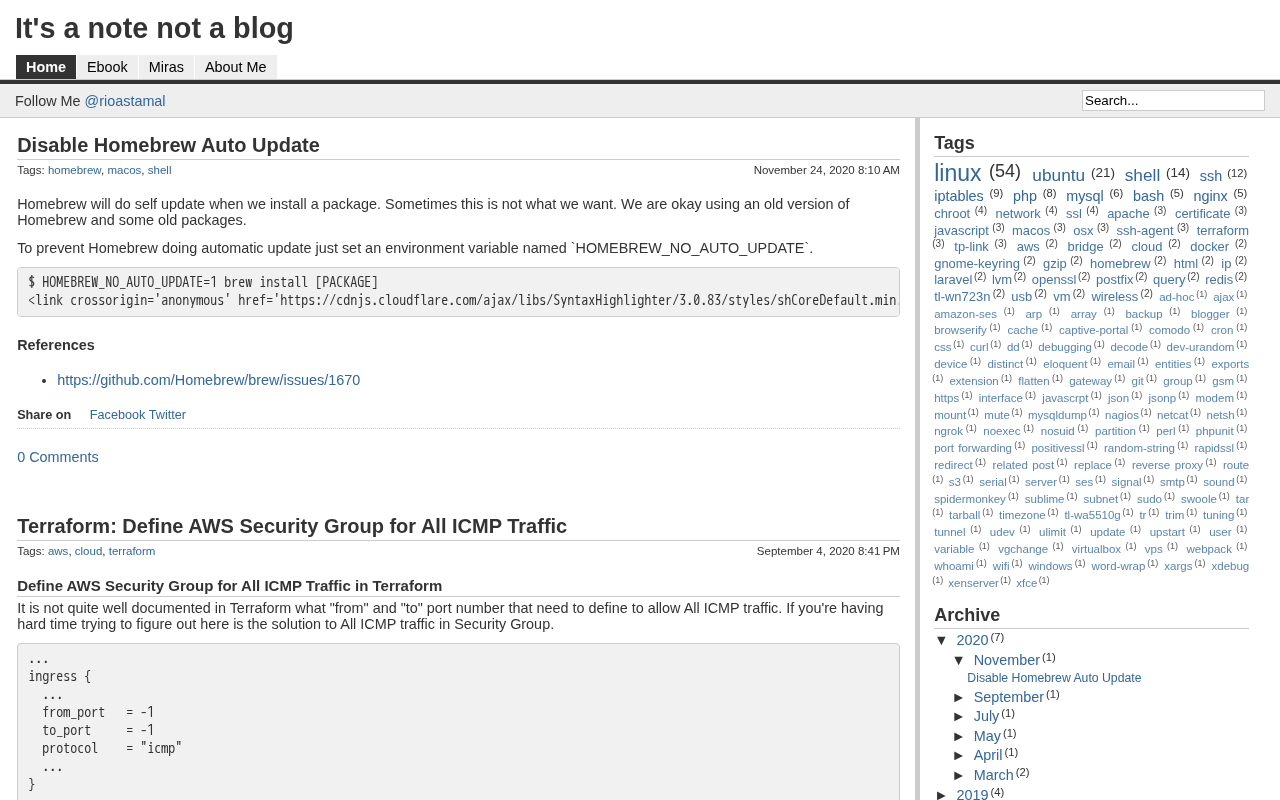Collapse the 2020 archive year triangle
Screen dimensions: 1280x800
point(941,640)
